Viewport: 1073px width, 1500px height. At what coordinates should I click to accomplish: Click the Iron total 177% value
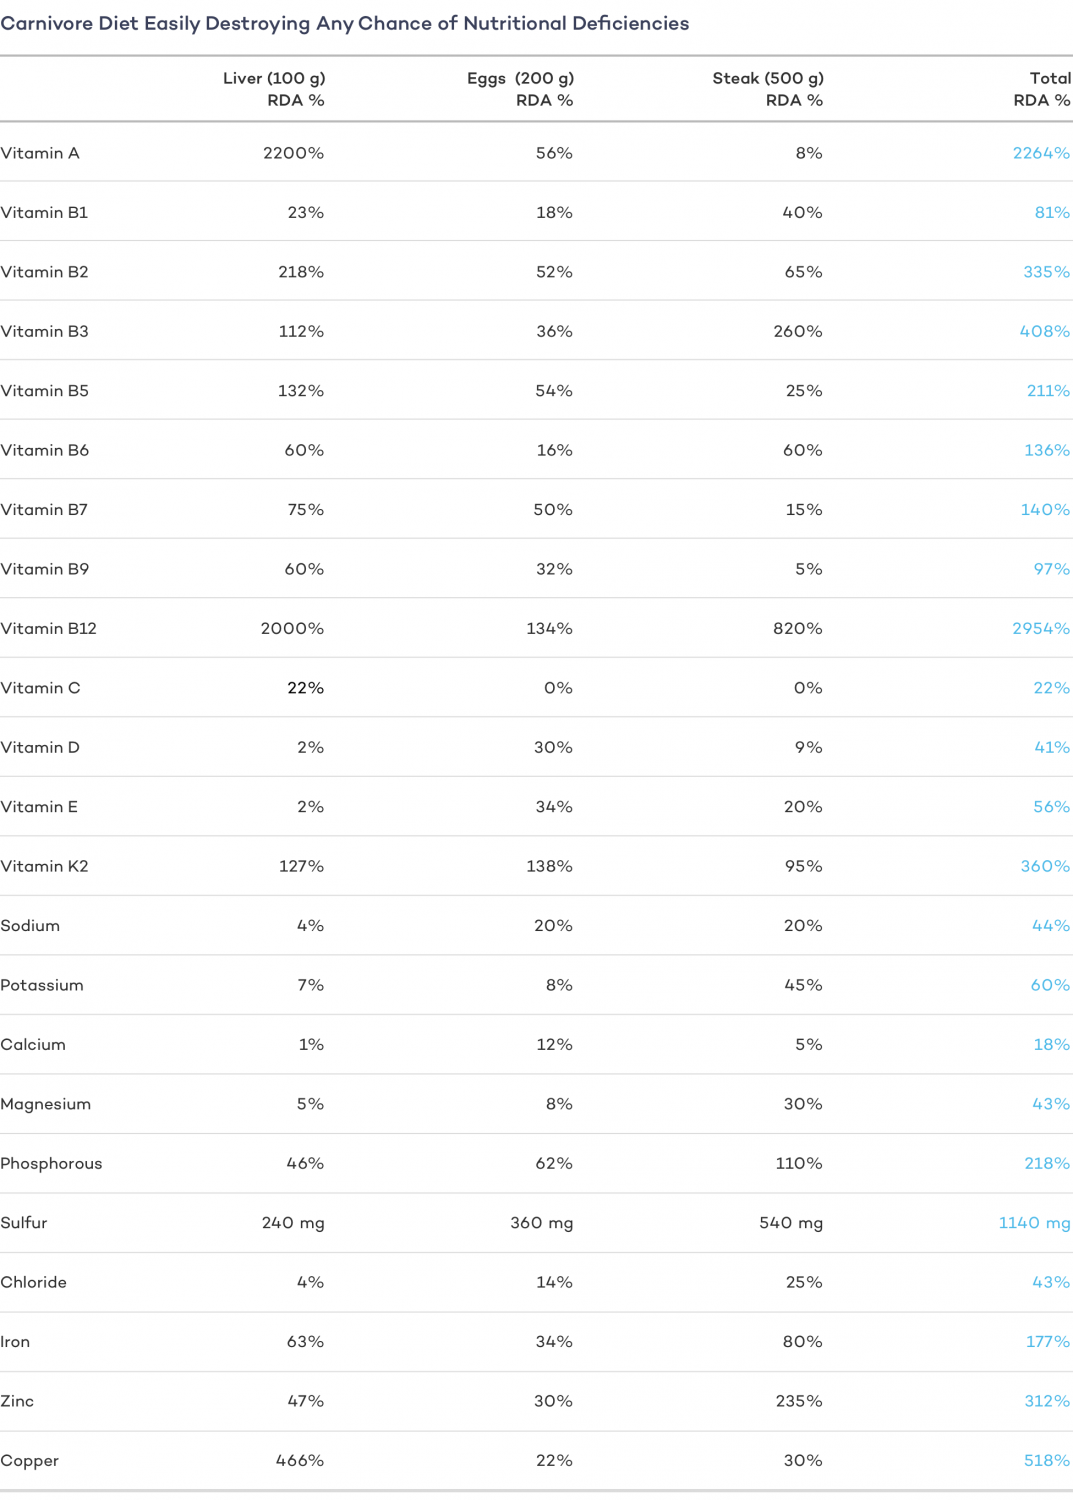(x=1047, y=1341)
